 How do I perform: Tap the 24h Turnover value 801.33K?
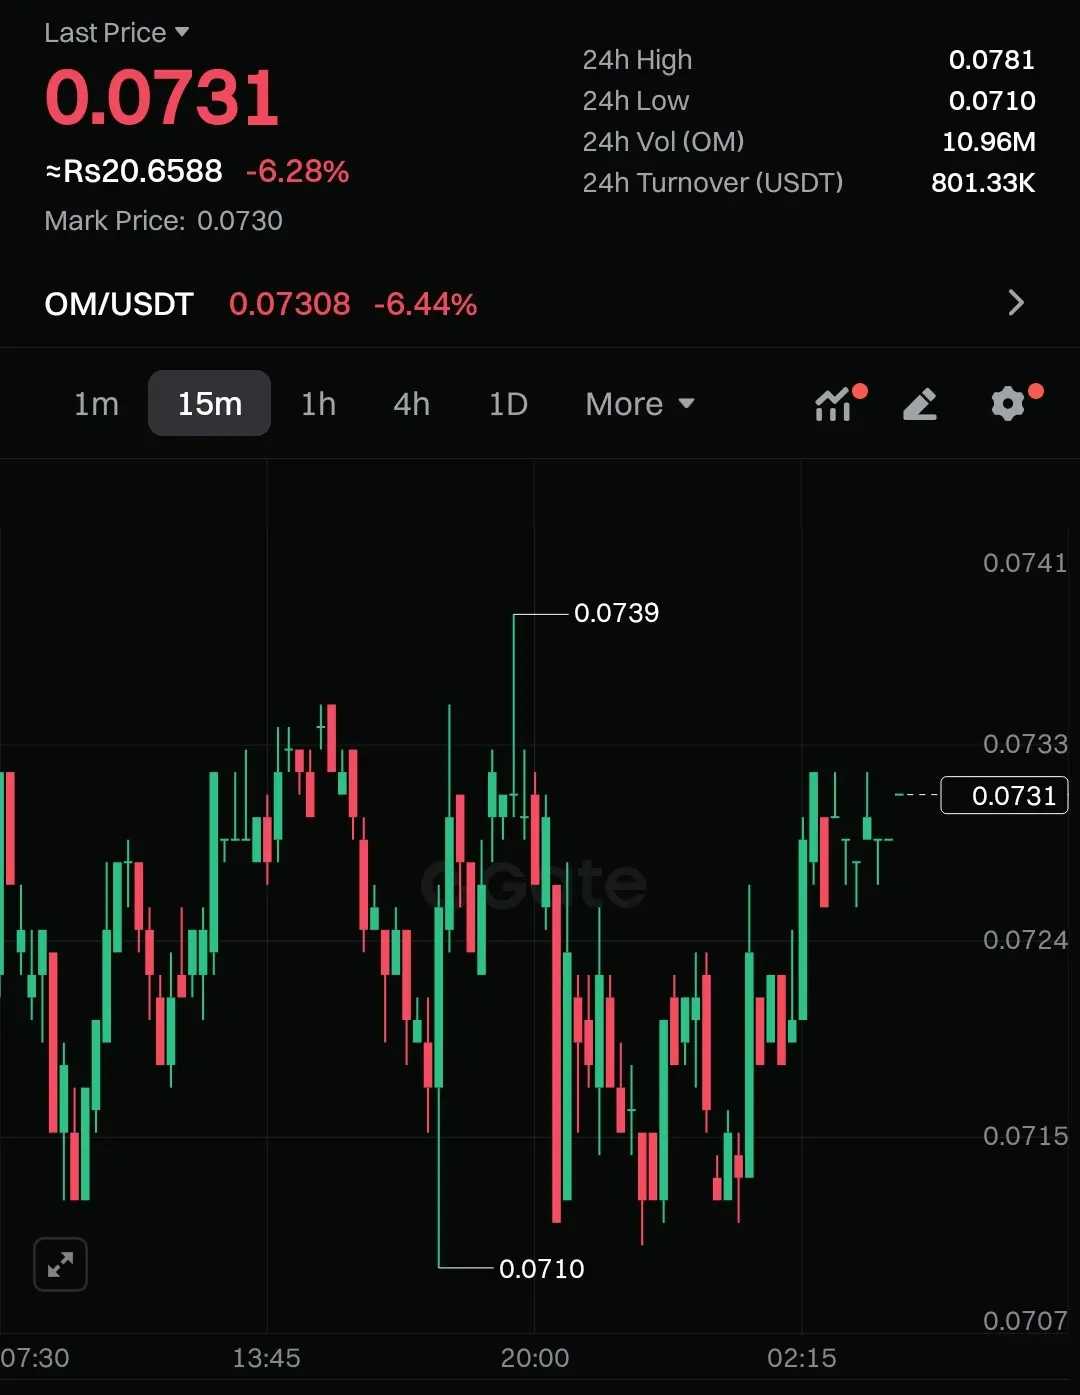tap(984, 183)
